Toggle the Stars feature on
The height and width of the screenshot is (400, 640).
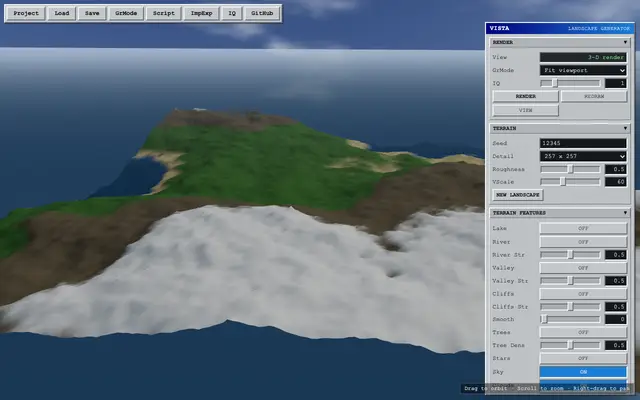tap(583, 358)
